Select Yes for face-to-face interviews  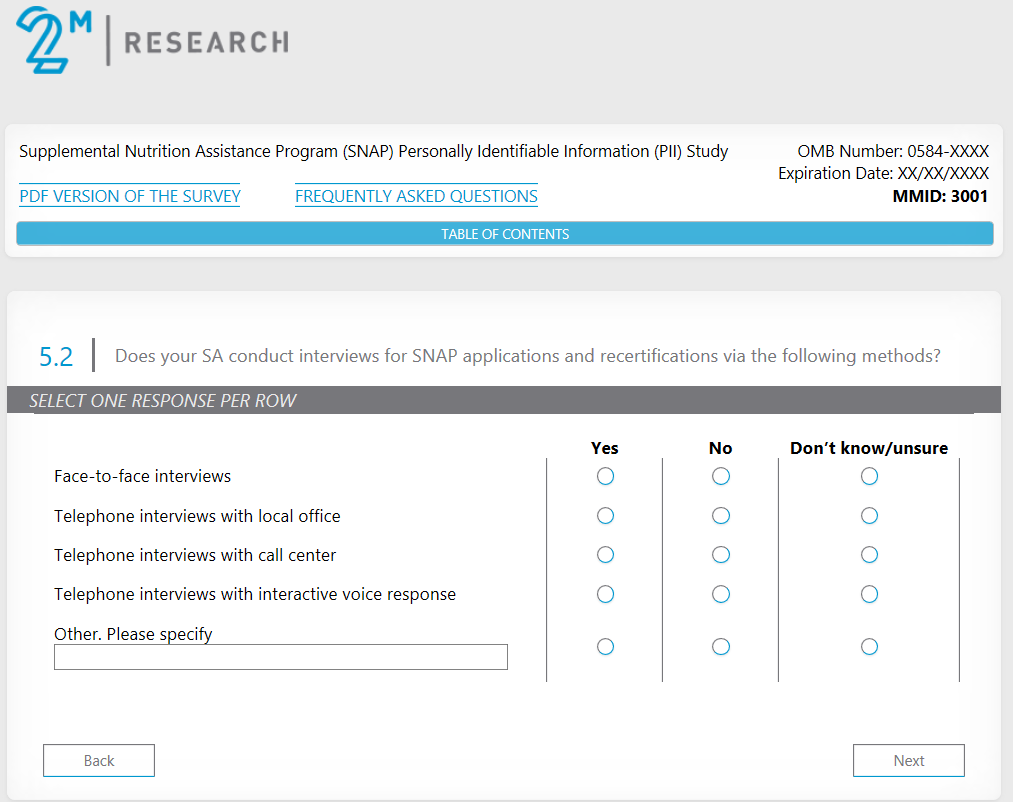(605, 477)
